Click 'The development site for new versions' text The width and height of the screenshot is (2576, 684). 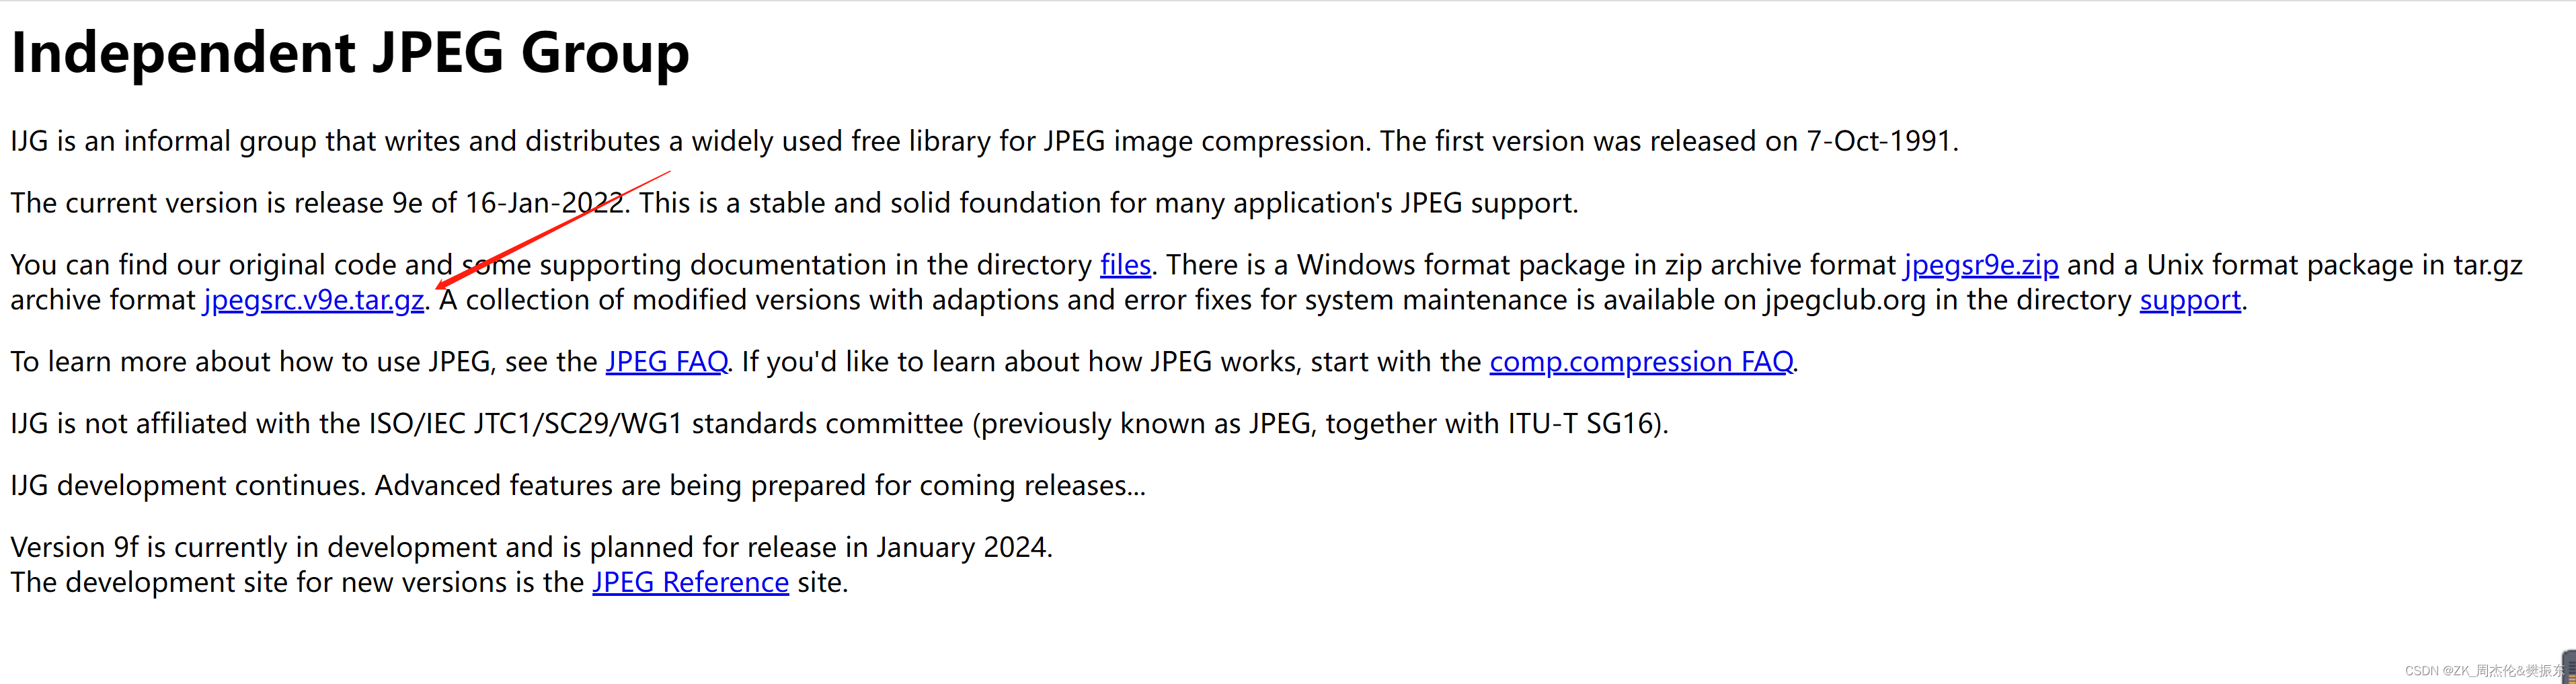pos(297,582)
